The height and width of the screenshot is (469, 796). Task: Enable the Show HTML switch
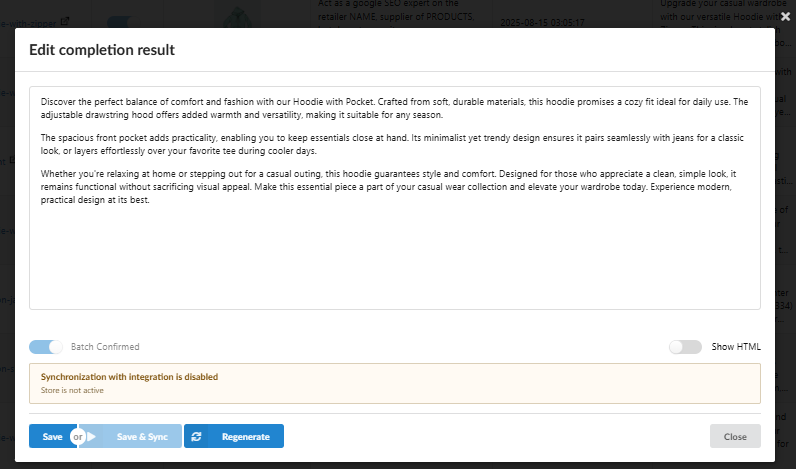pos(685,347)
